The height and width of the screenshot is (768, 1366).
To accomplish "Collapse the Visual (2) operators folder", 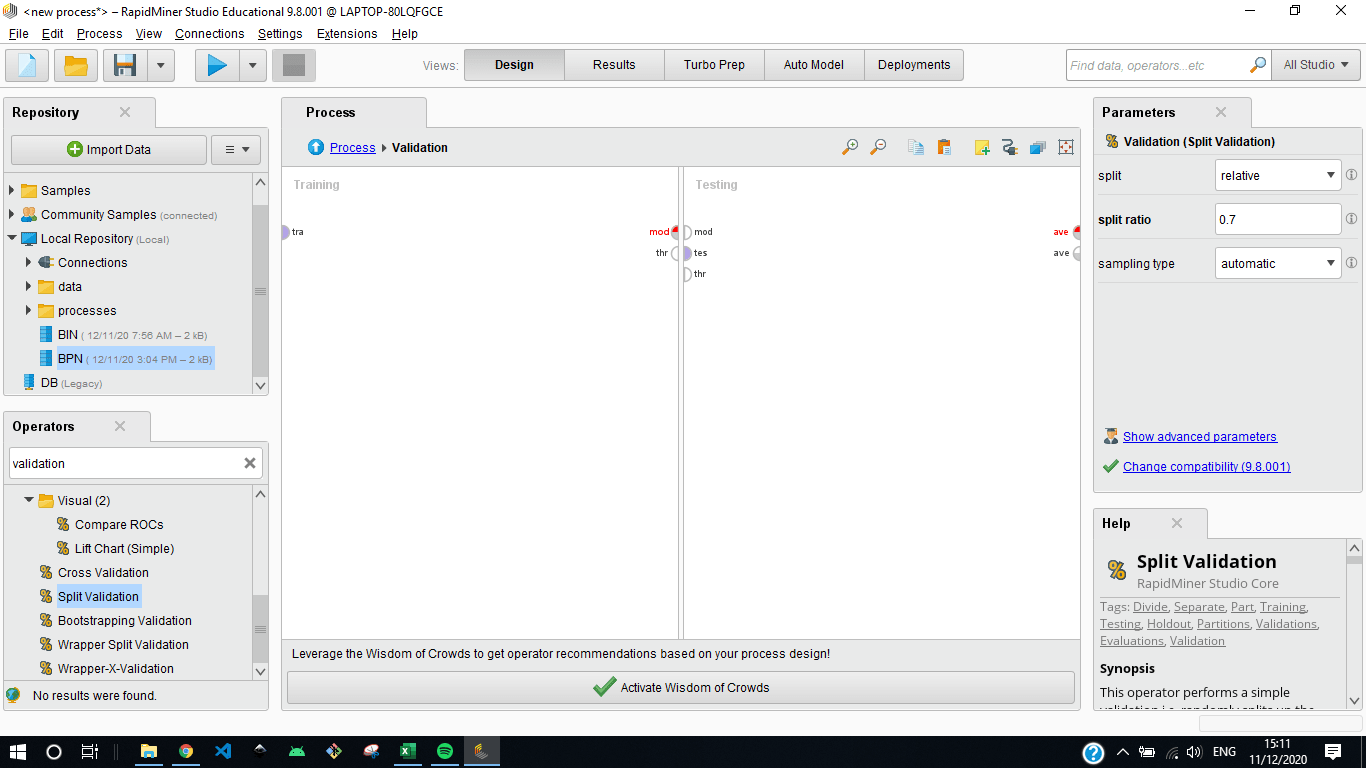I will [29, 500].
